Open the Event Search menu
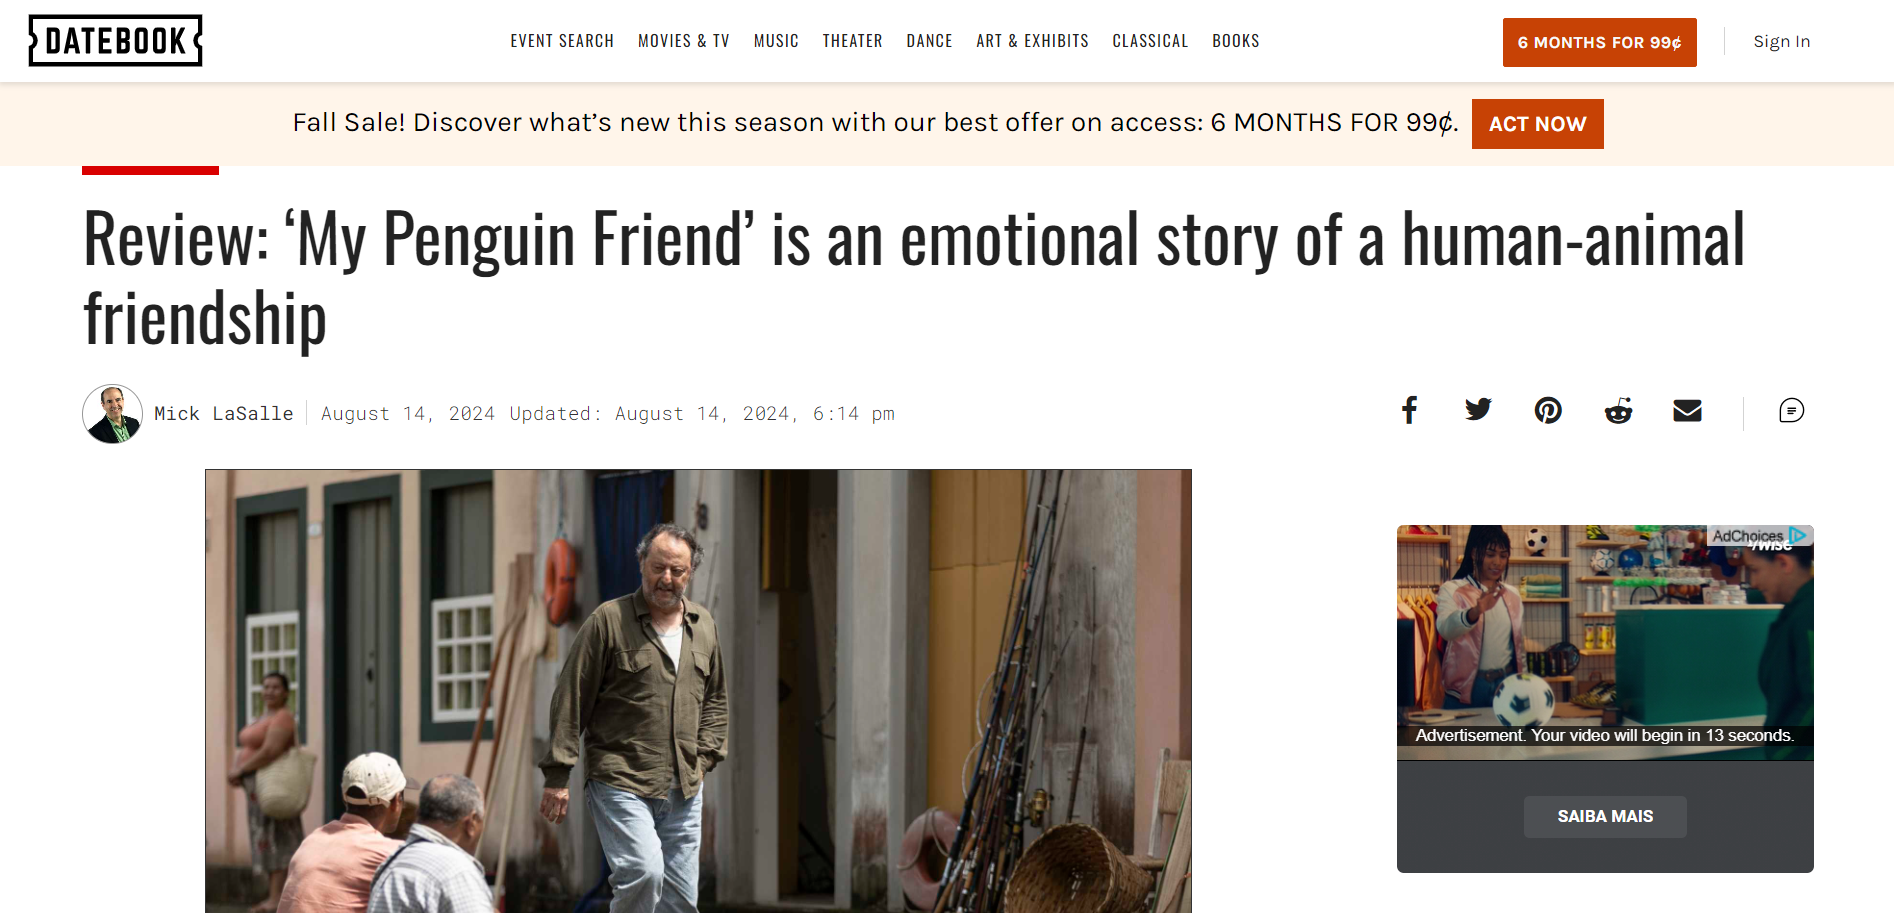This screenshot has height=913, width=1894. [562, 41]
